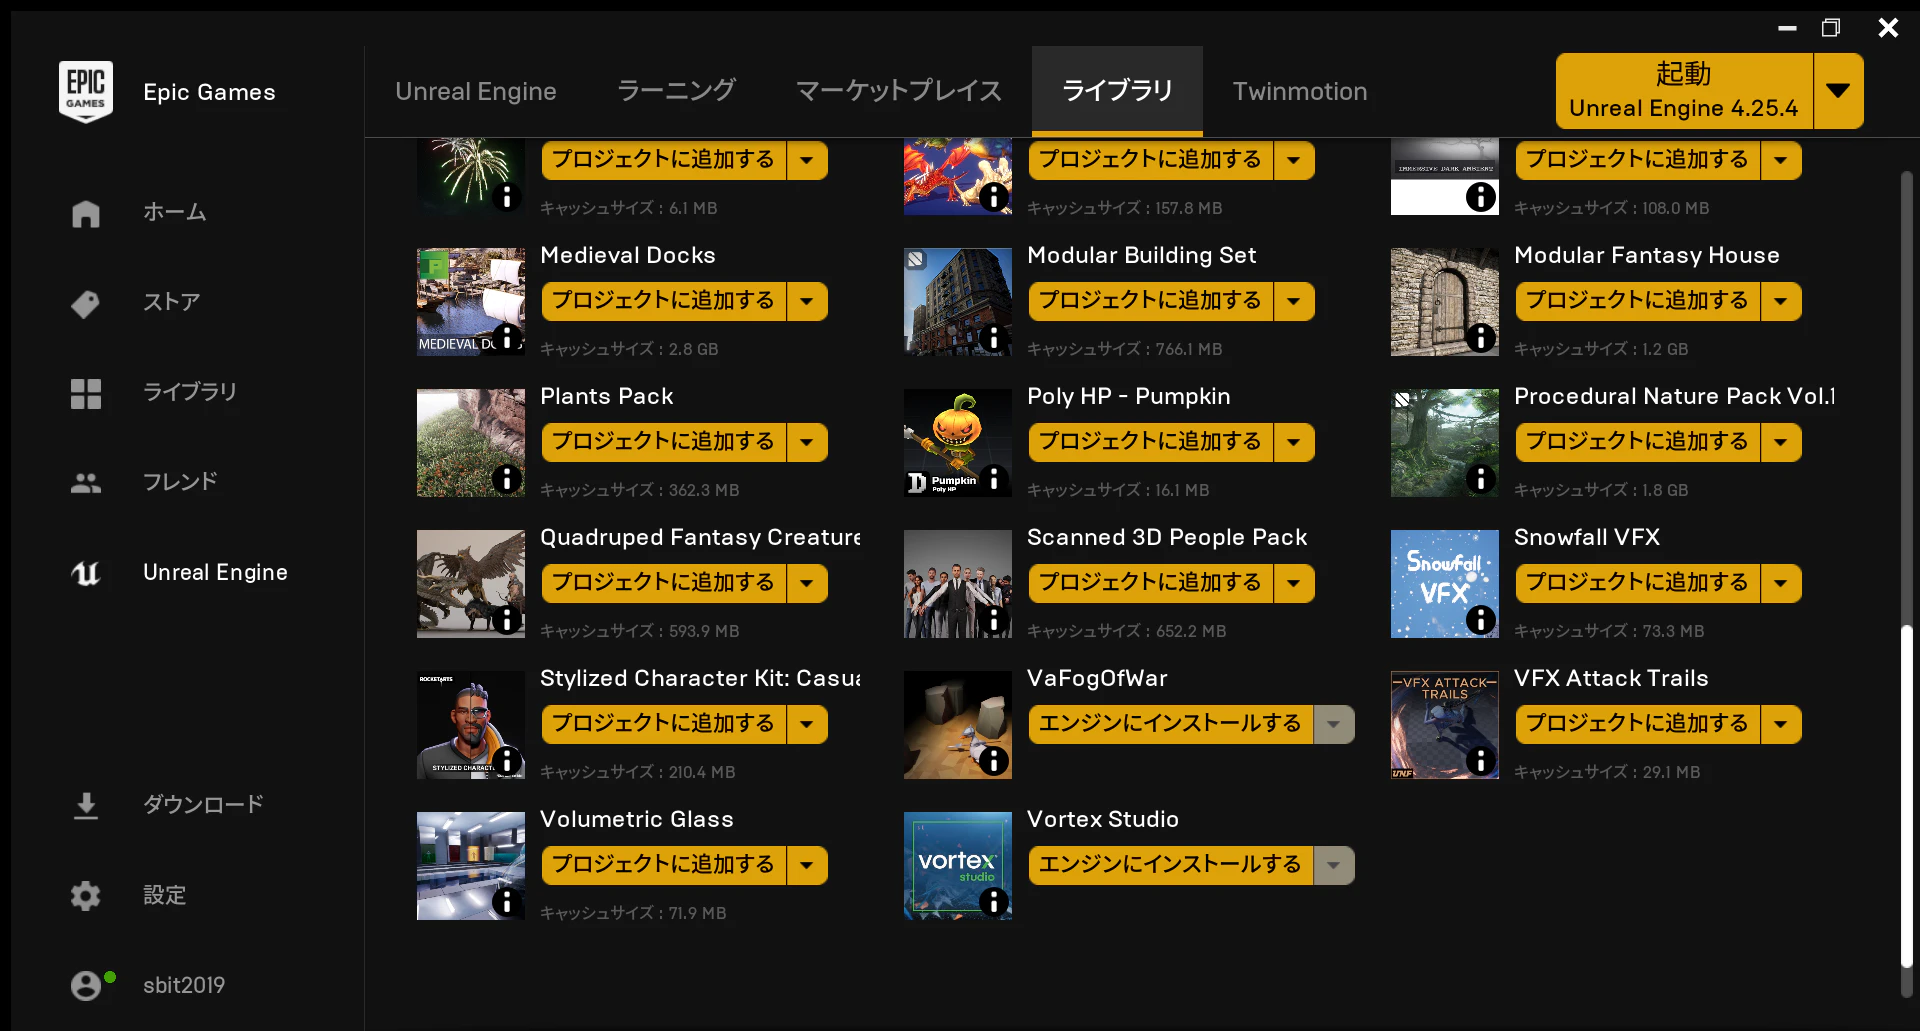Open the Home (ホーム) sidebar icon
1920x1031 pixels.
coord(86,213)
